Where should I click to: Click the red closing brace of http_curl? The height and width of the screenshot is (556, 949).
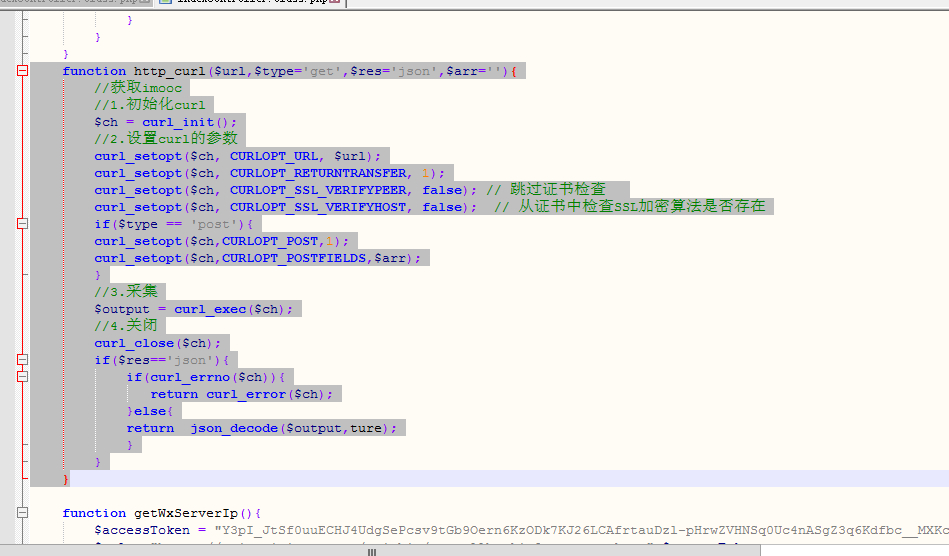pyautogui.click(x=66, y=479)
